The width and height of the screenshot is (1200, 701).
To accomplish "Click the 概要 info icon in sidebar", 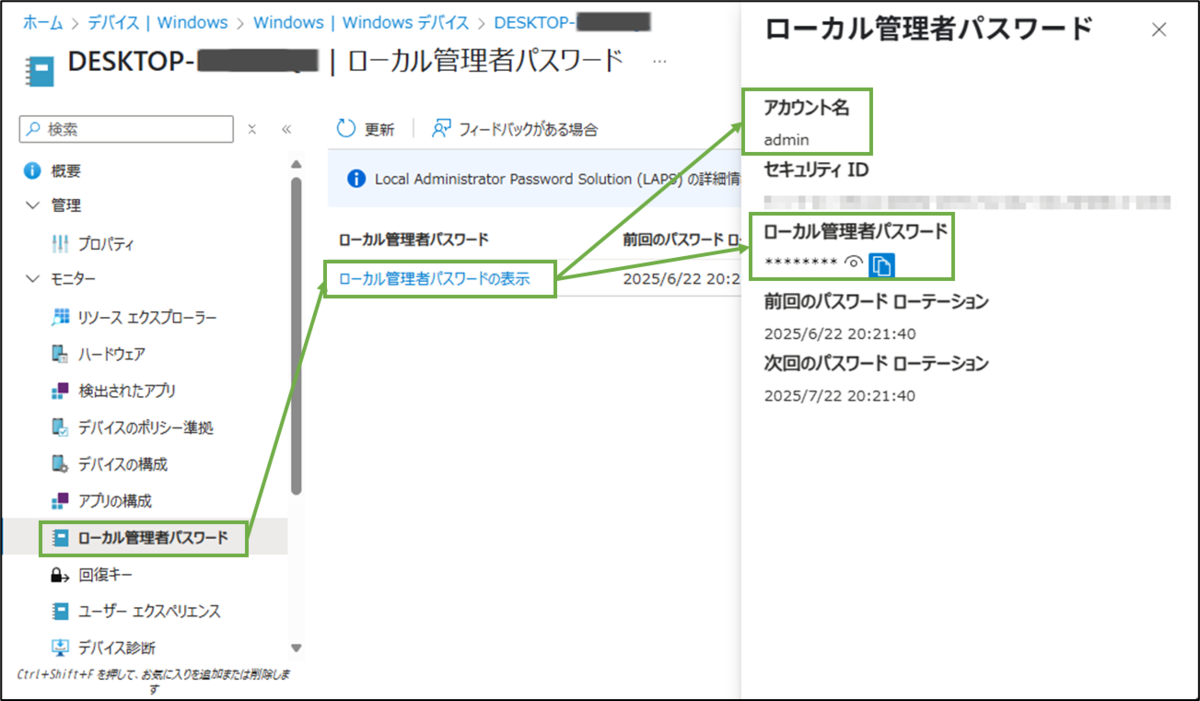I will click(x=32, y=171).
